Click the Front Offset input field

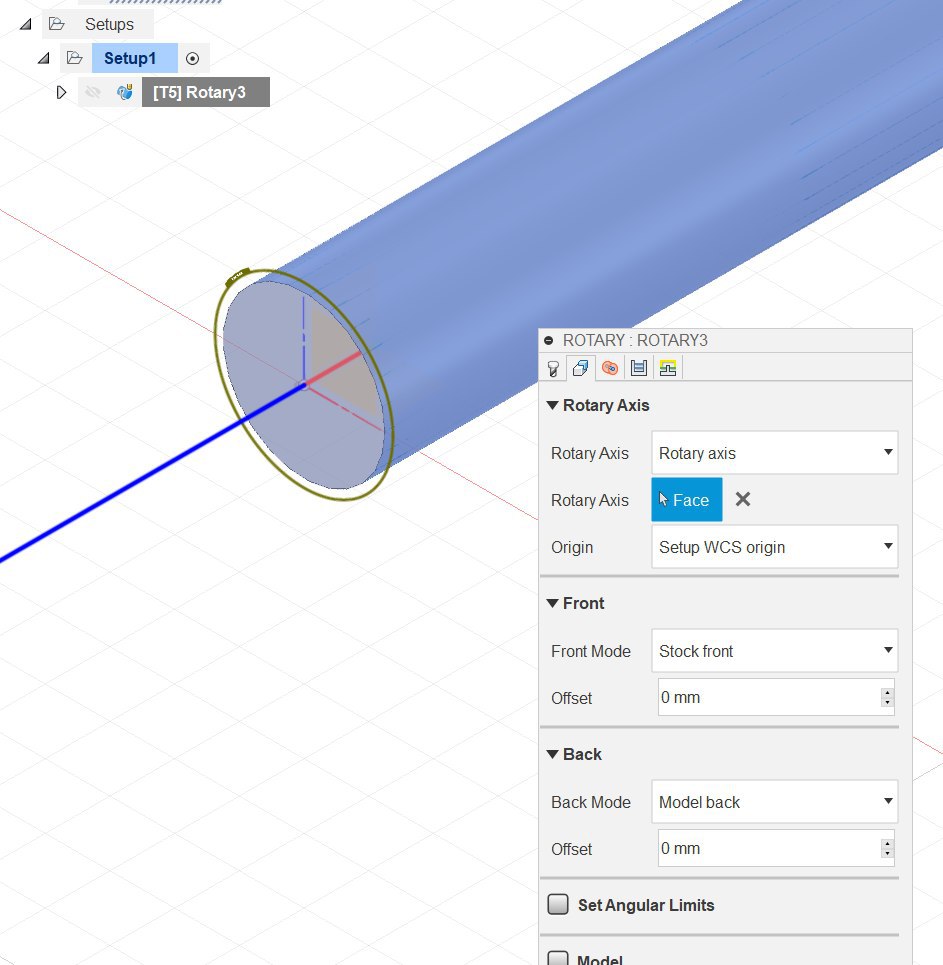pyautogui.click(x=769, y=697)
